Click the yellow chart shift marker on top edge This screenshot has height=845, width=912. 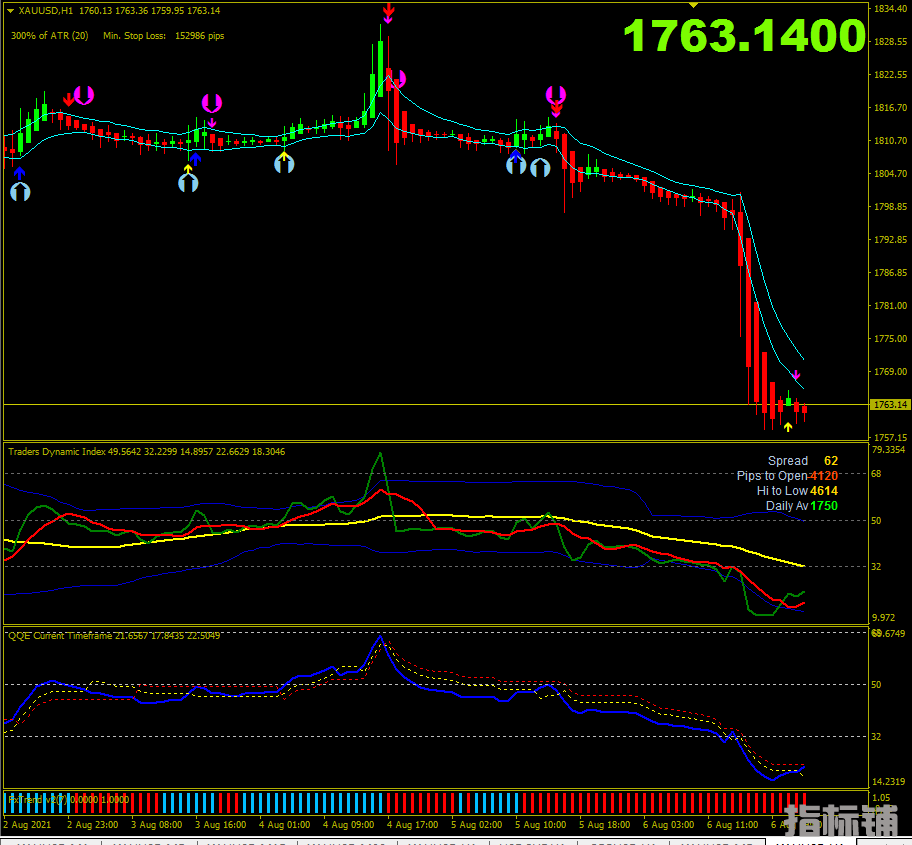pos(693,5)
